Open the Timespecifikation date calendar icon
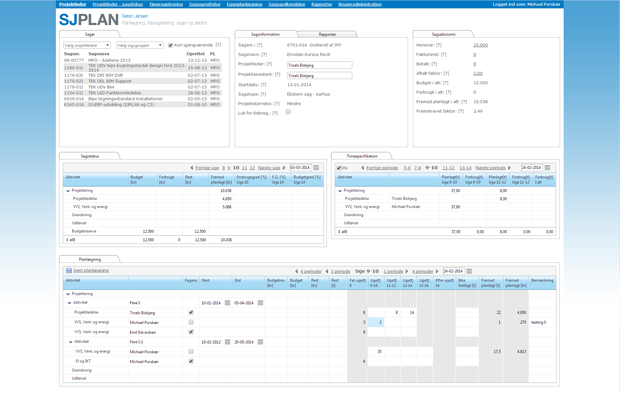620x393 pixels. [548, 168]
